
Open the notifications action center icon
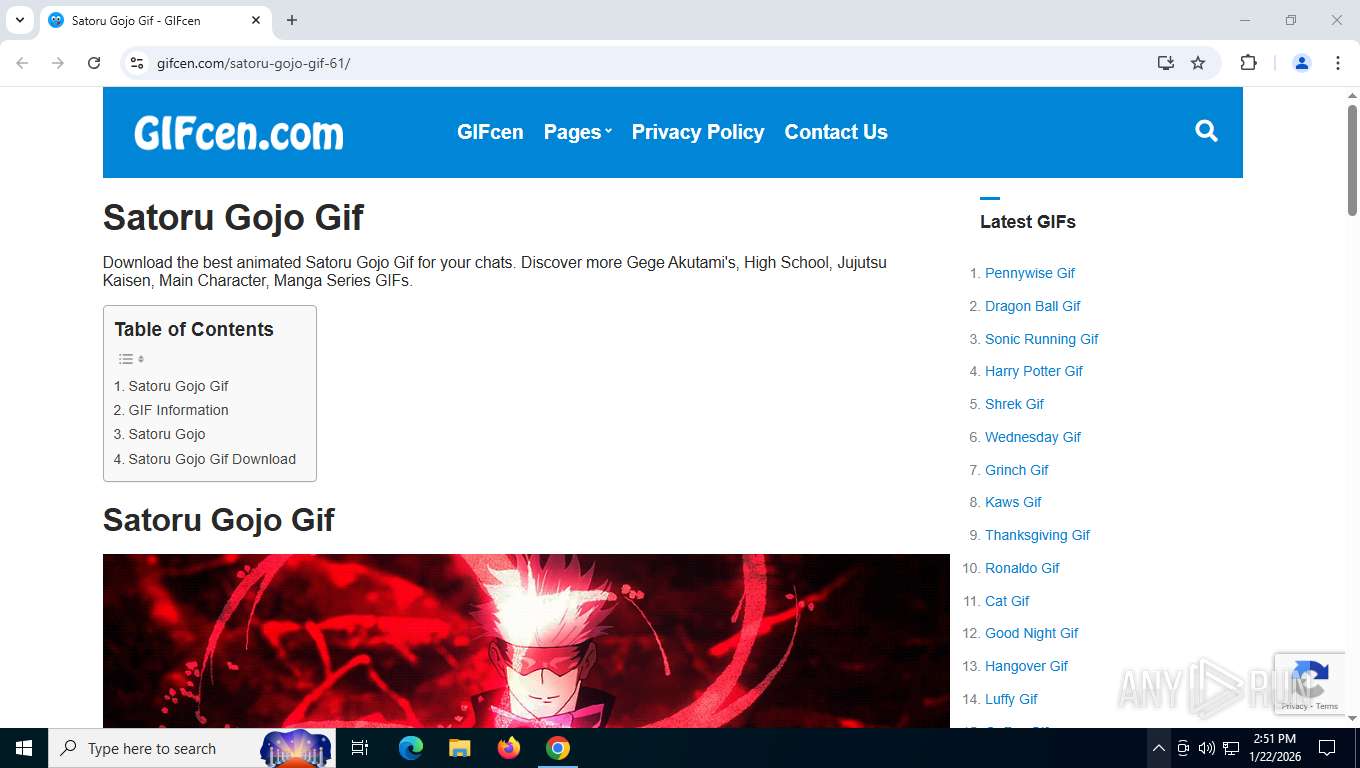click(x=1327, y=748)
